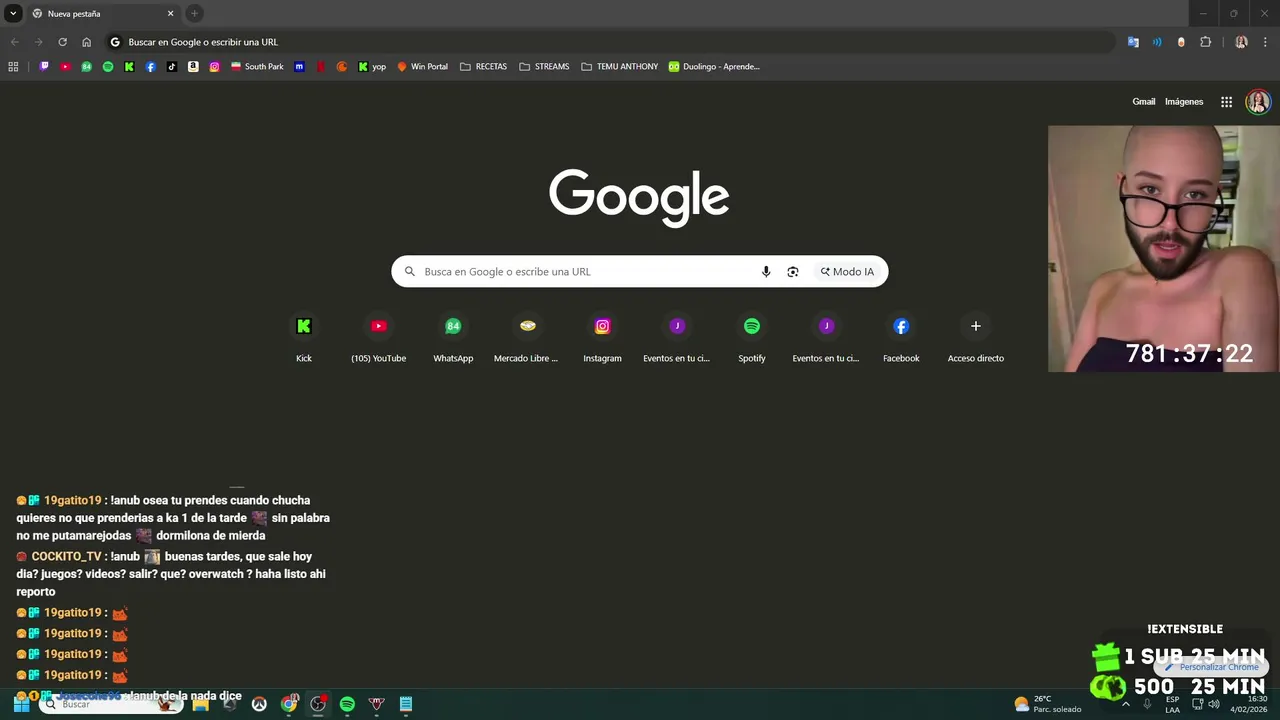Add a shortcut via Acceso directo

coord(976,338)
